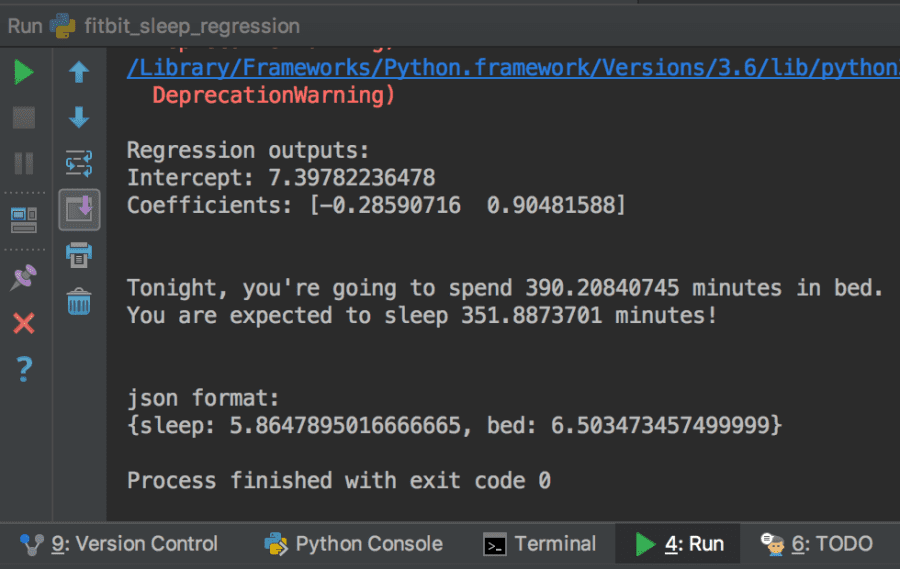
Task: Click the Stop process square icon
Action: coord(24,118)
